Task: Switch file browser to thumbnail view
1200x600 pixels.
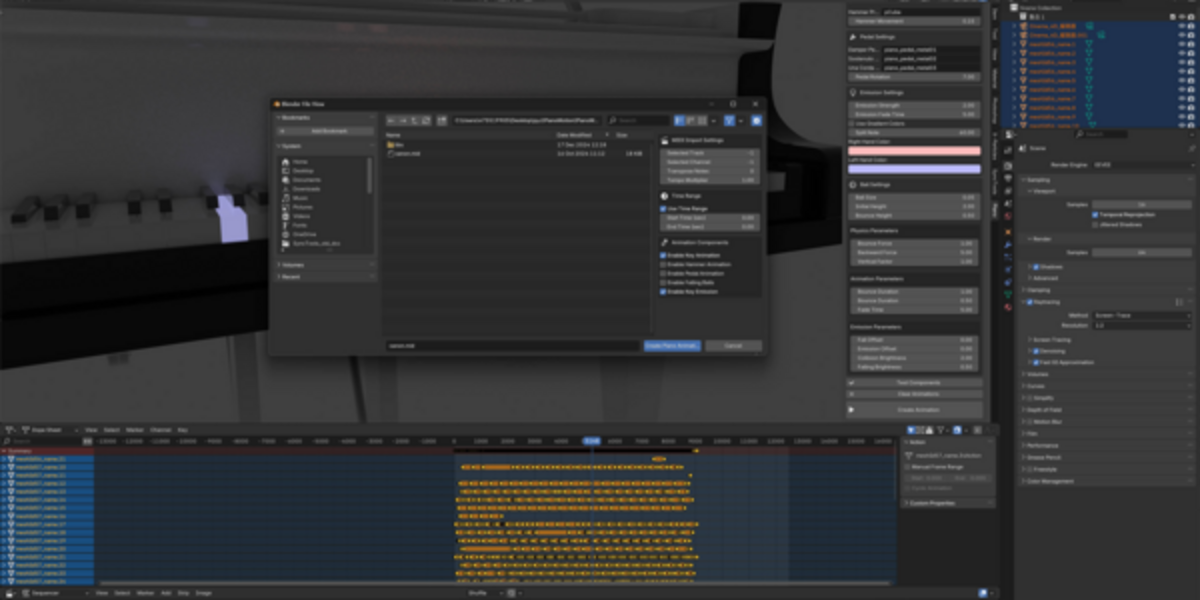Action: (703, 120)
